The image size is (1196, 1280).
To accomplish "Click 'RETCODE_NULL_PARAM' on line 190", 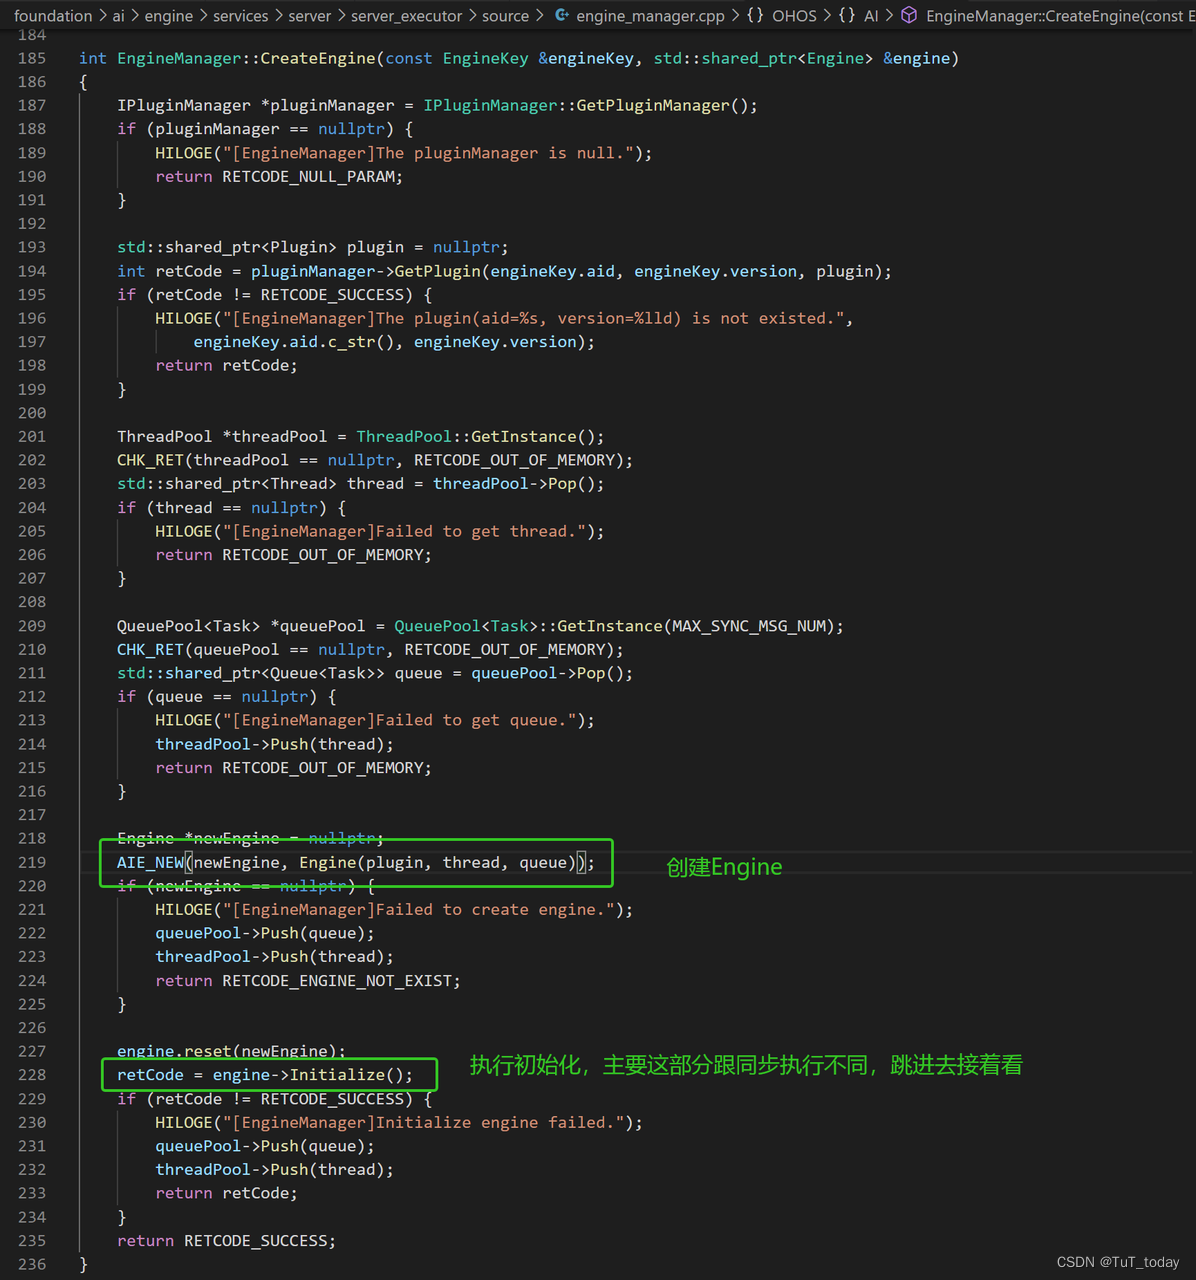I will coord(310,176).
